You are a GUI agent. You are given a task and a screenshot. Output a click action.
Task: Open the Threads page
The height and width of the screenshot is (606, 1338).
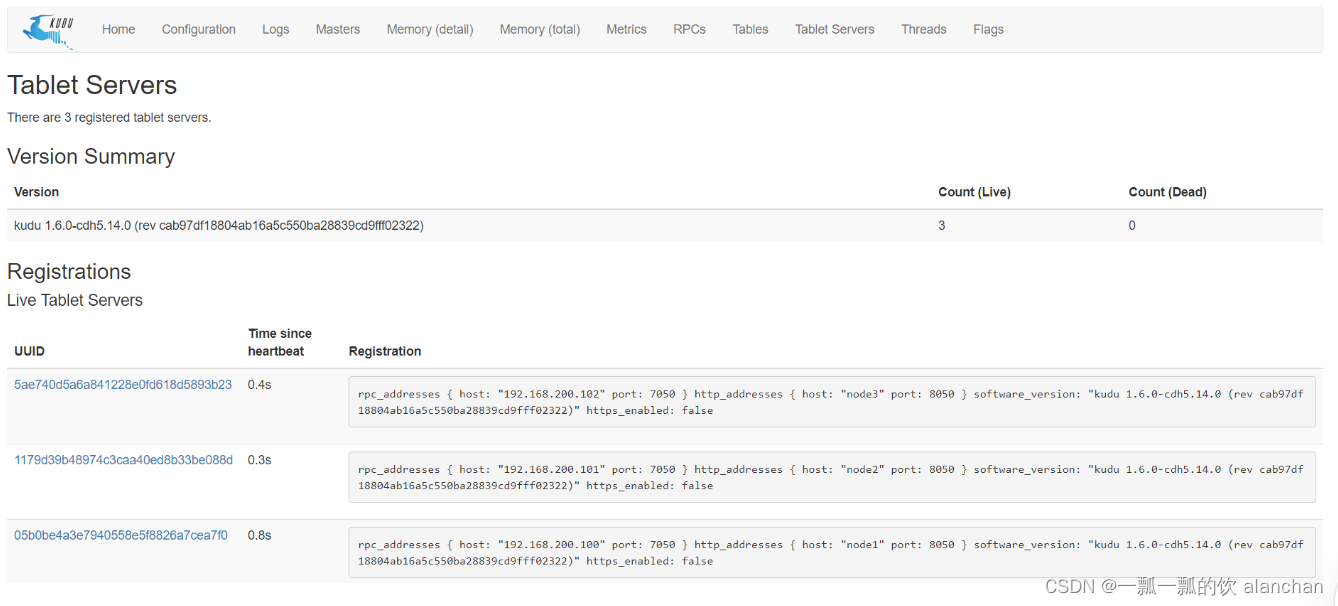(x=923, y=30)
